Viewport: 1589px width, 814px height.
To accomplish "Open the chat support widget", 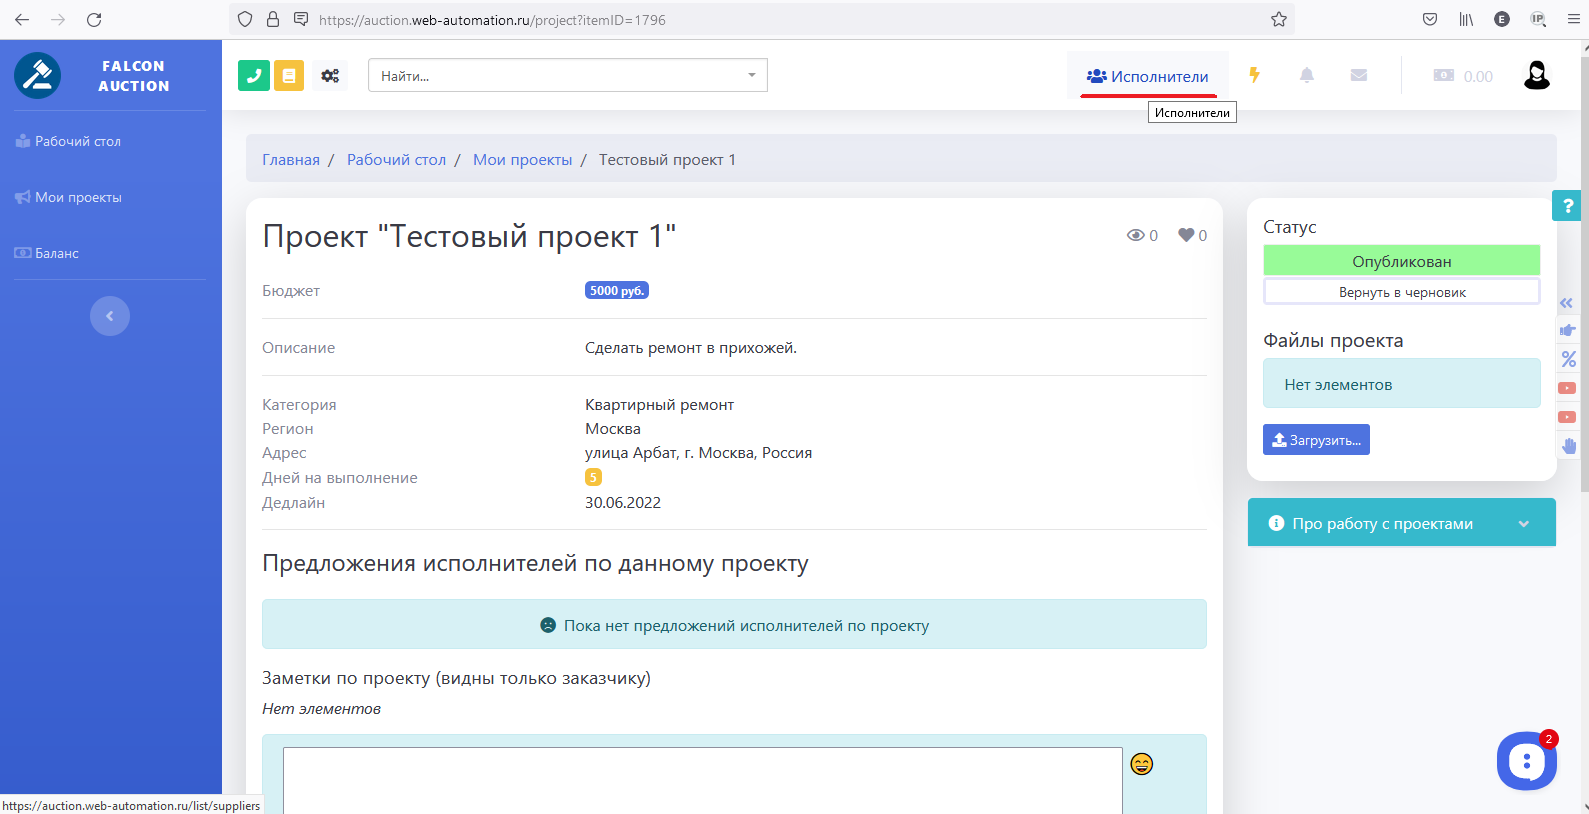I will 1526,762.
